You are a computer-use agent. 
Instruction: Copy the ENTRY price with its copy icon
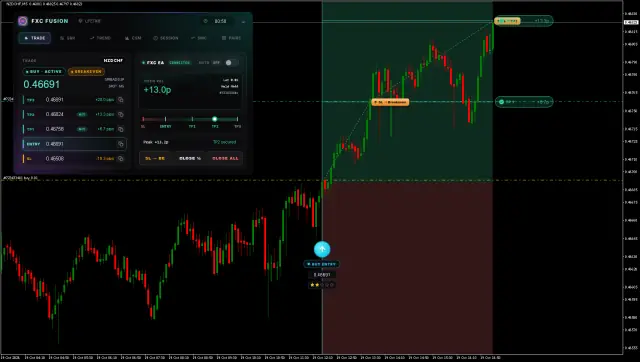121,144
